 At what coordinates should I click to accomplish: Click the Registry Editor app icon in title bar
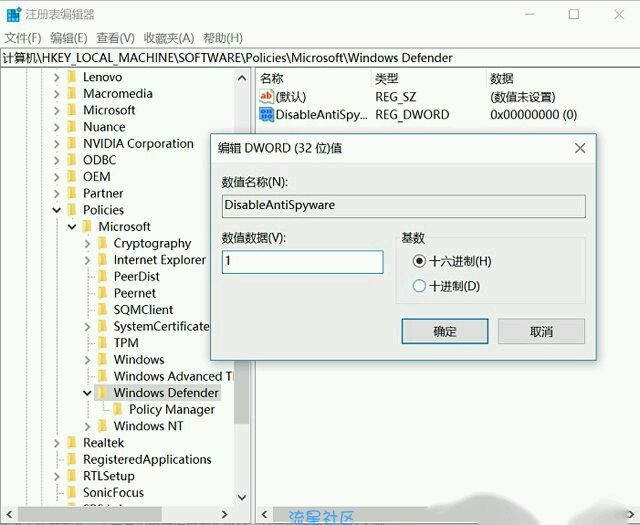coord(14,15)
